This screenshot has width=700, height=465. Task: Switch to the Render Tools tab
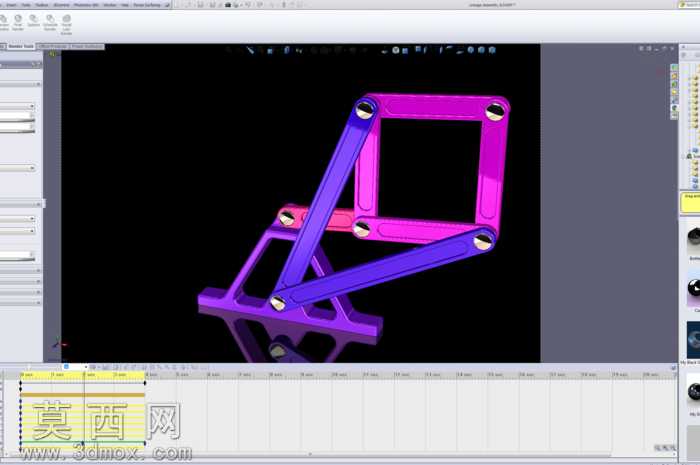pyautogui.click(x=21, y=46)
